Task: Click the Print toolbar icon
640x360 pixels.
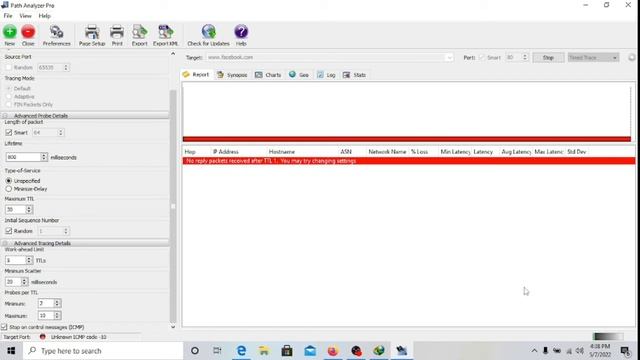Action: pyautogui.click(x=117, y=36)
